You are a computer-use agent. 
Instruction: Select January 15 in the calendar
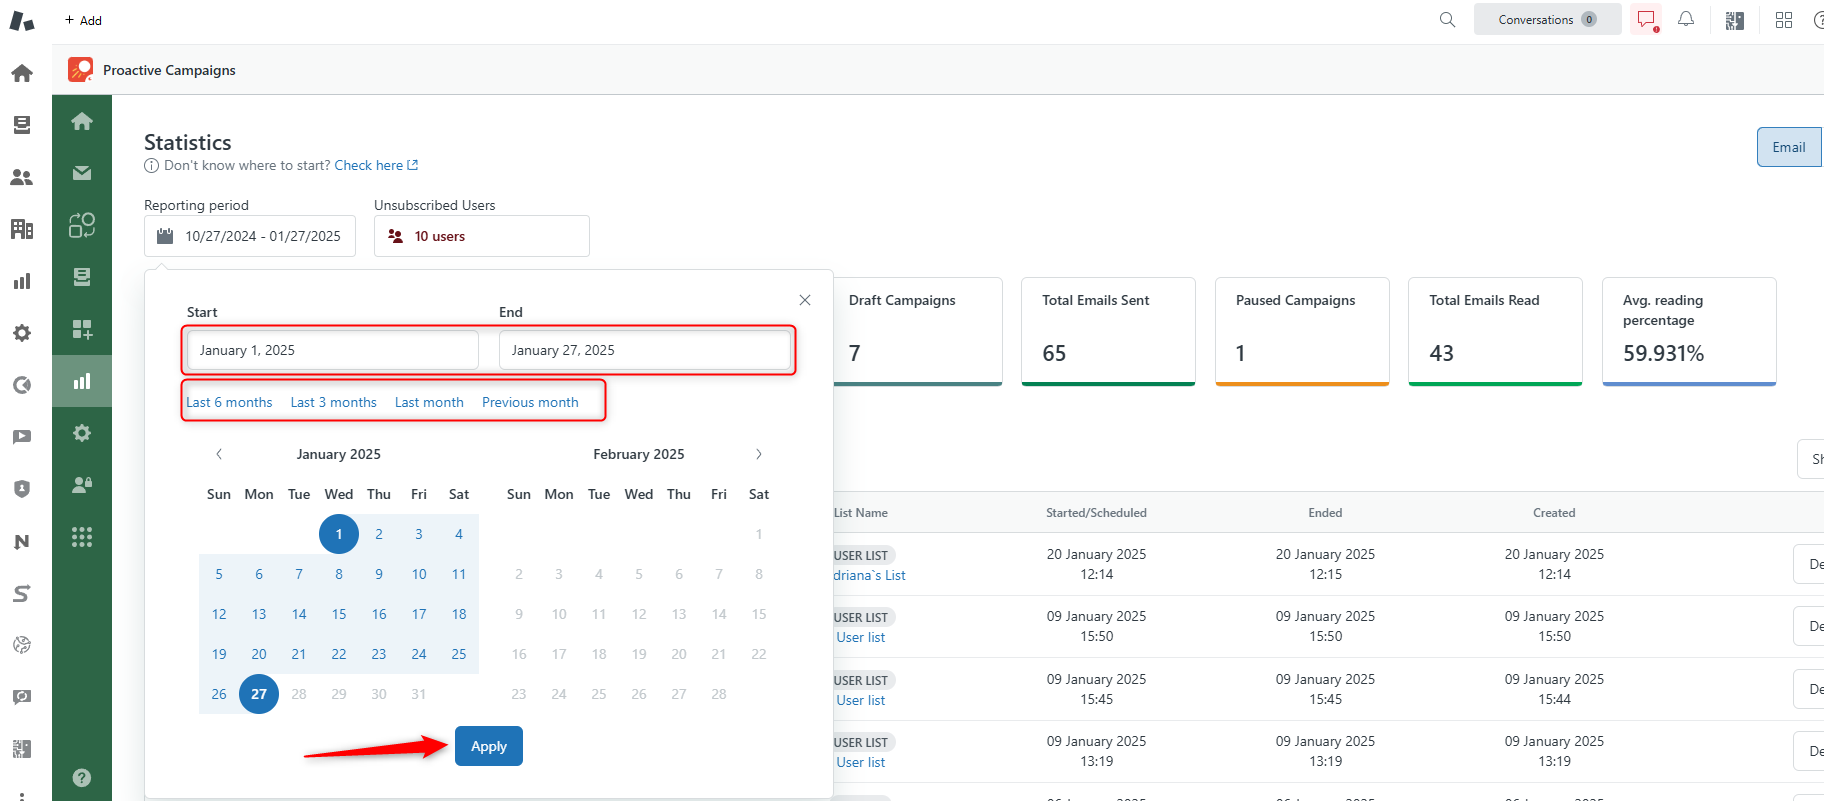(x=339, y=614)
